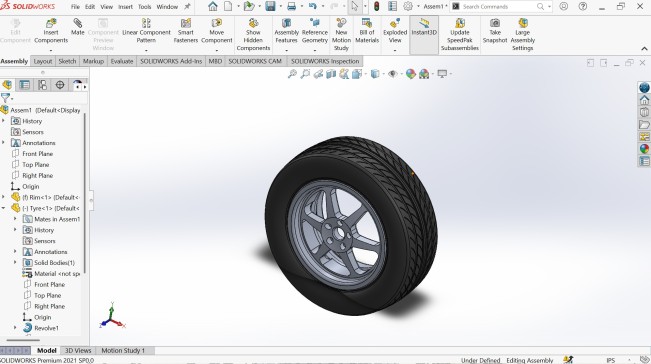Select the Move Component tool
Viewport: 651px width, 364px height.
(217, 31)
